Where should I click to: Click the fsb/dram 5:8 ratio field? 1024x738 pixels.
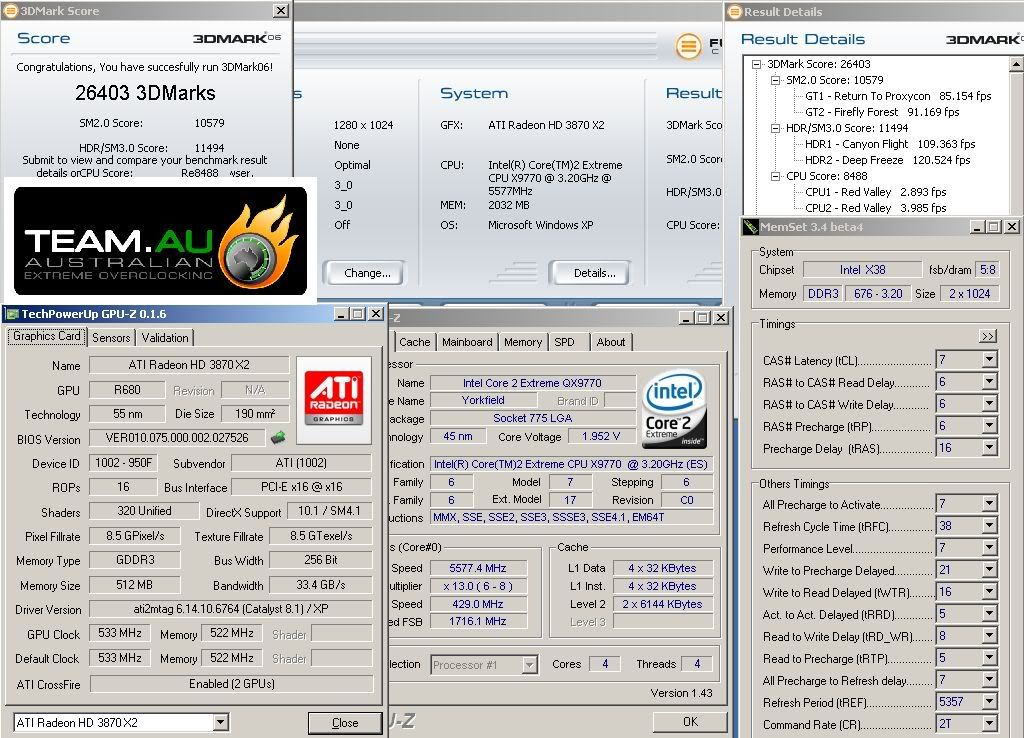pyautogui.click(x=987, y=269)
